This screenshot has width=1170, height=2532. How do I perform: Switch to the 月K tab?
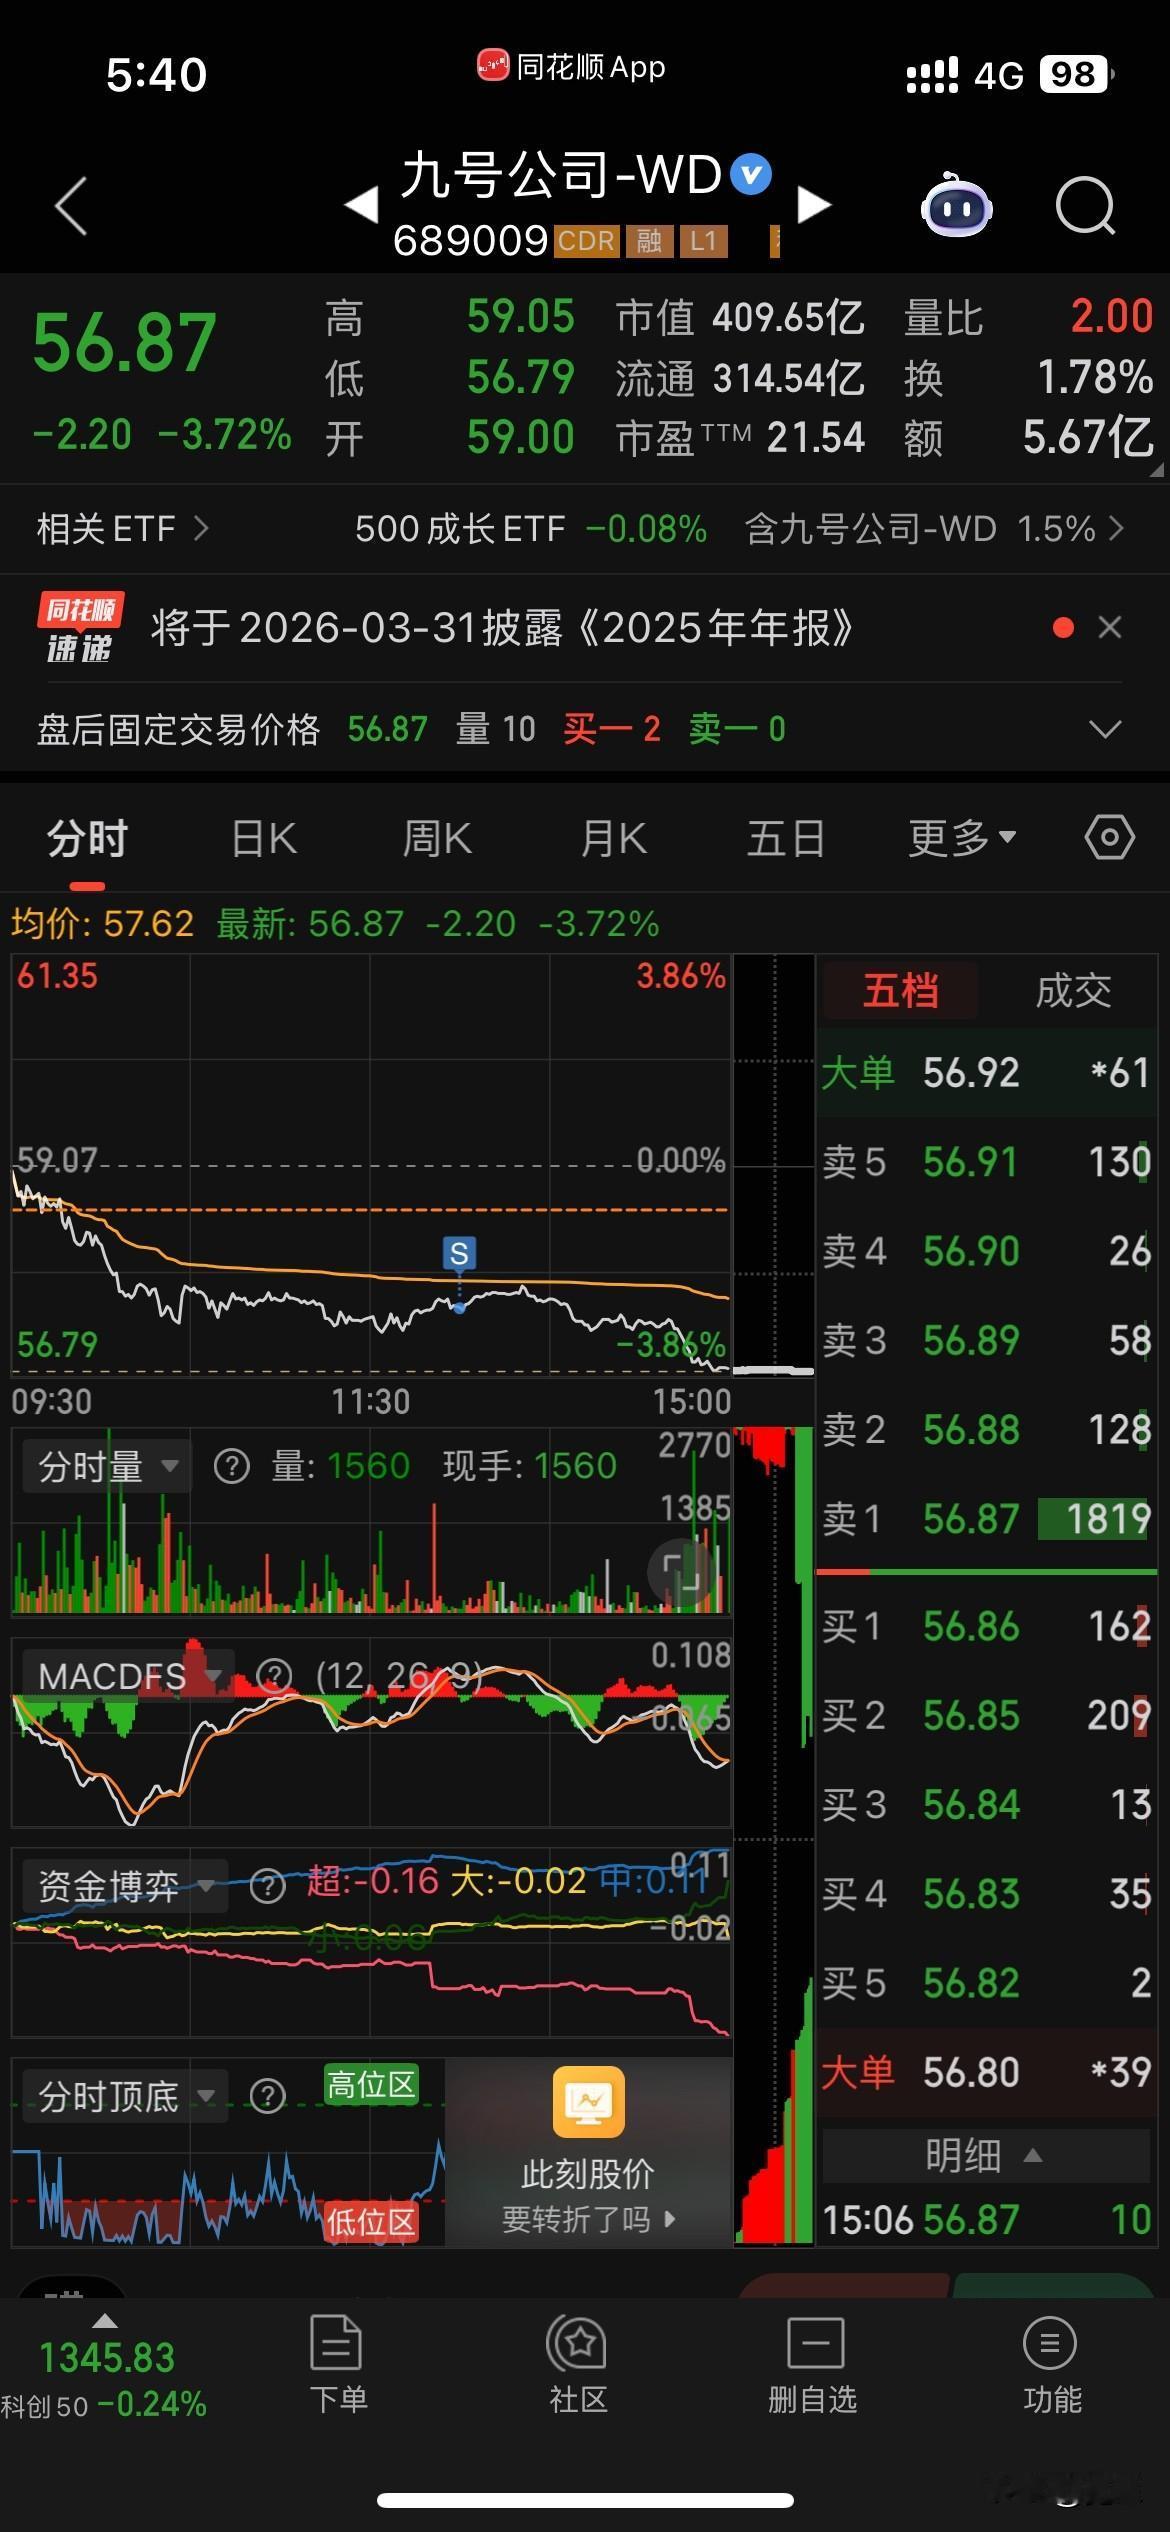tap(613, 837)
